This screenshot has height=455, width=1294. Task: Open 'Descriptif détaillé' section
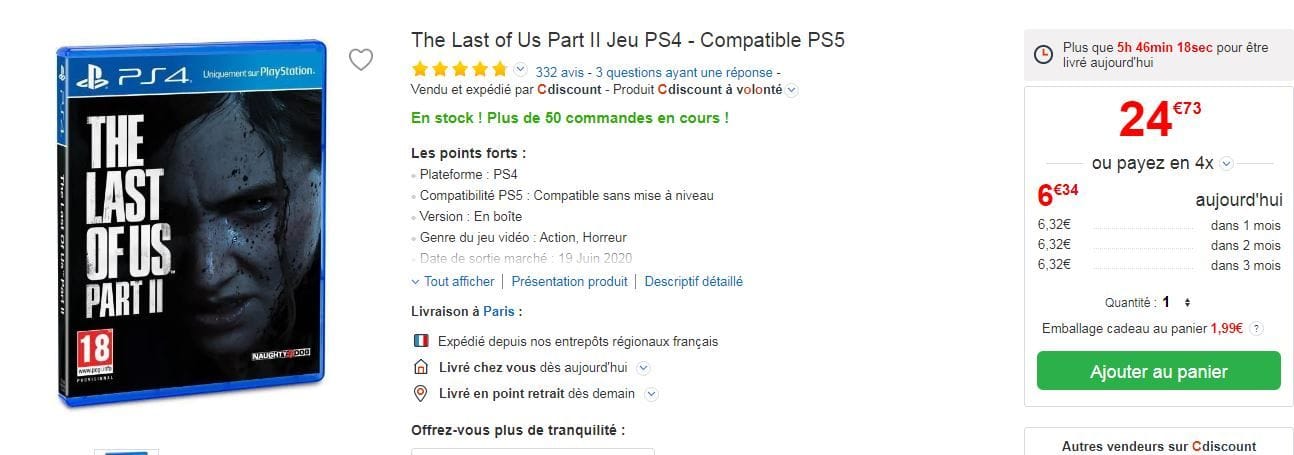point(693,281)
